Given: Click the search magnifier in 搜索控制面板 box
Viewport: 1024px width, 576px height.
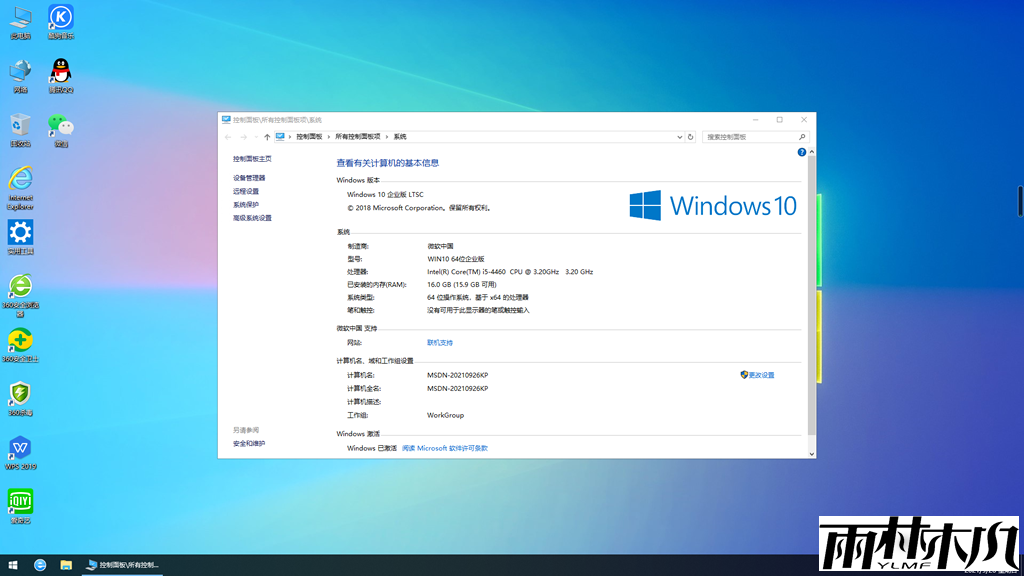Looking at the screenshot, I should click(x=802, y=137).
